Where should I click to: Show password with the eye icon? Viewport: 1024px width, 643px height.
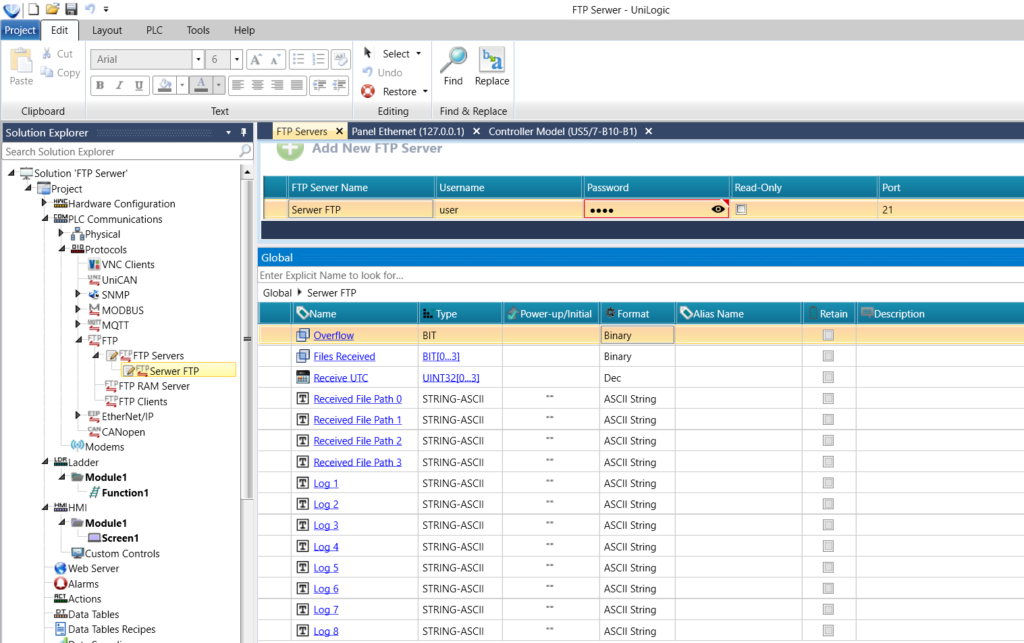[718, 210]
